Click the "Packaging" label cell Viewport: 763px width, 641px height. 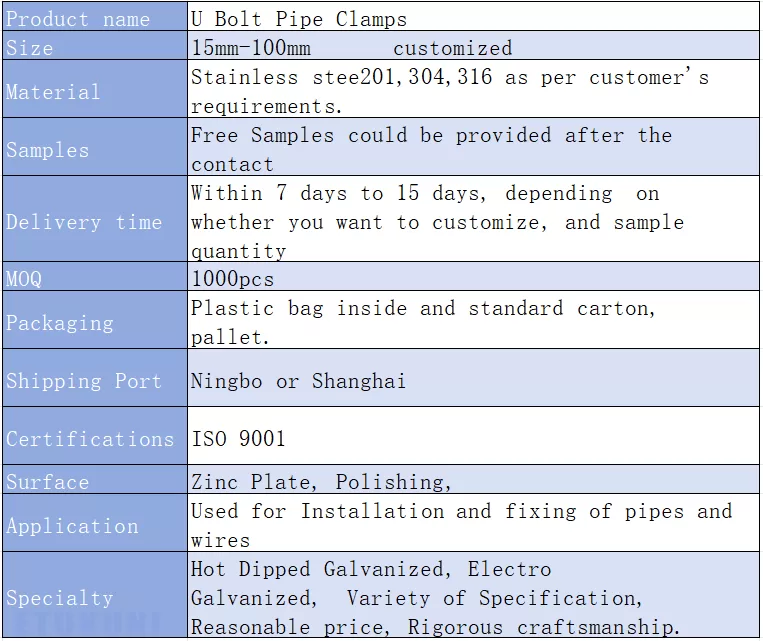[x=94, y=322]
